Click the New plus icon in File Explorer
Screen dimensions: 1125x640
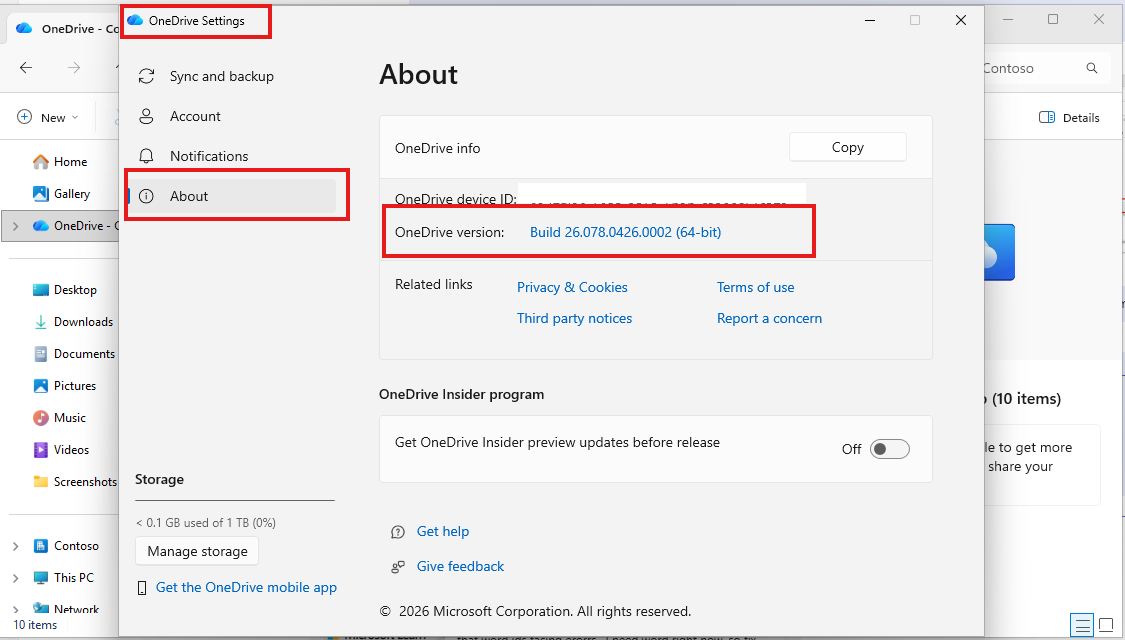click(x=24, y=117)
